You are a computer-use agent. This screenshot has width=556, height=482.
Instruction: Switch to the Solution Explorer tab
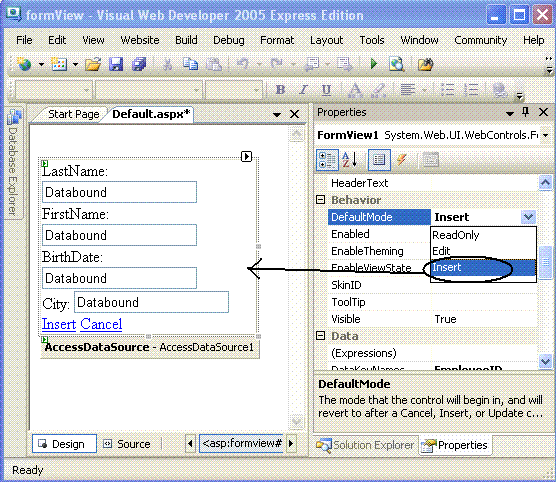pos(365,445)
